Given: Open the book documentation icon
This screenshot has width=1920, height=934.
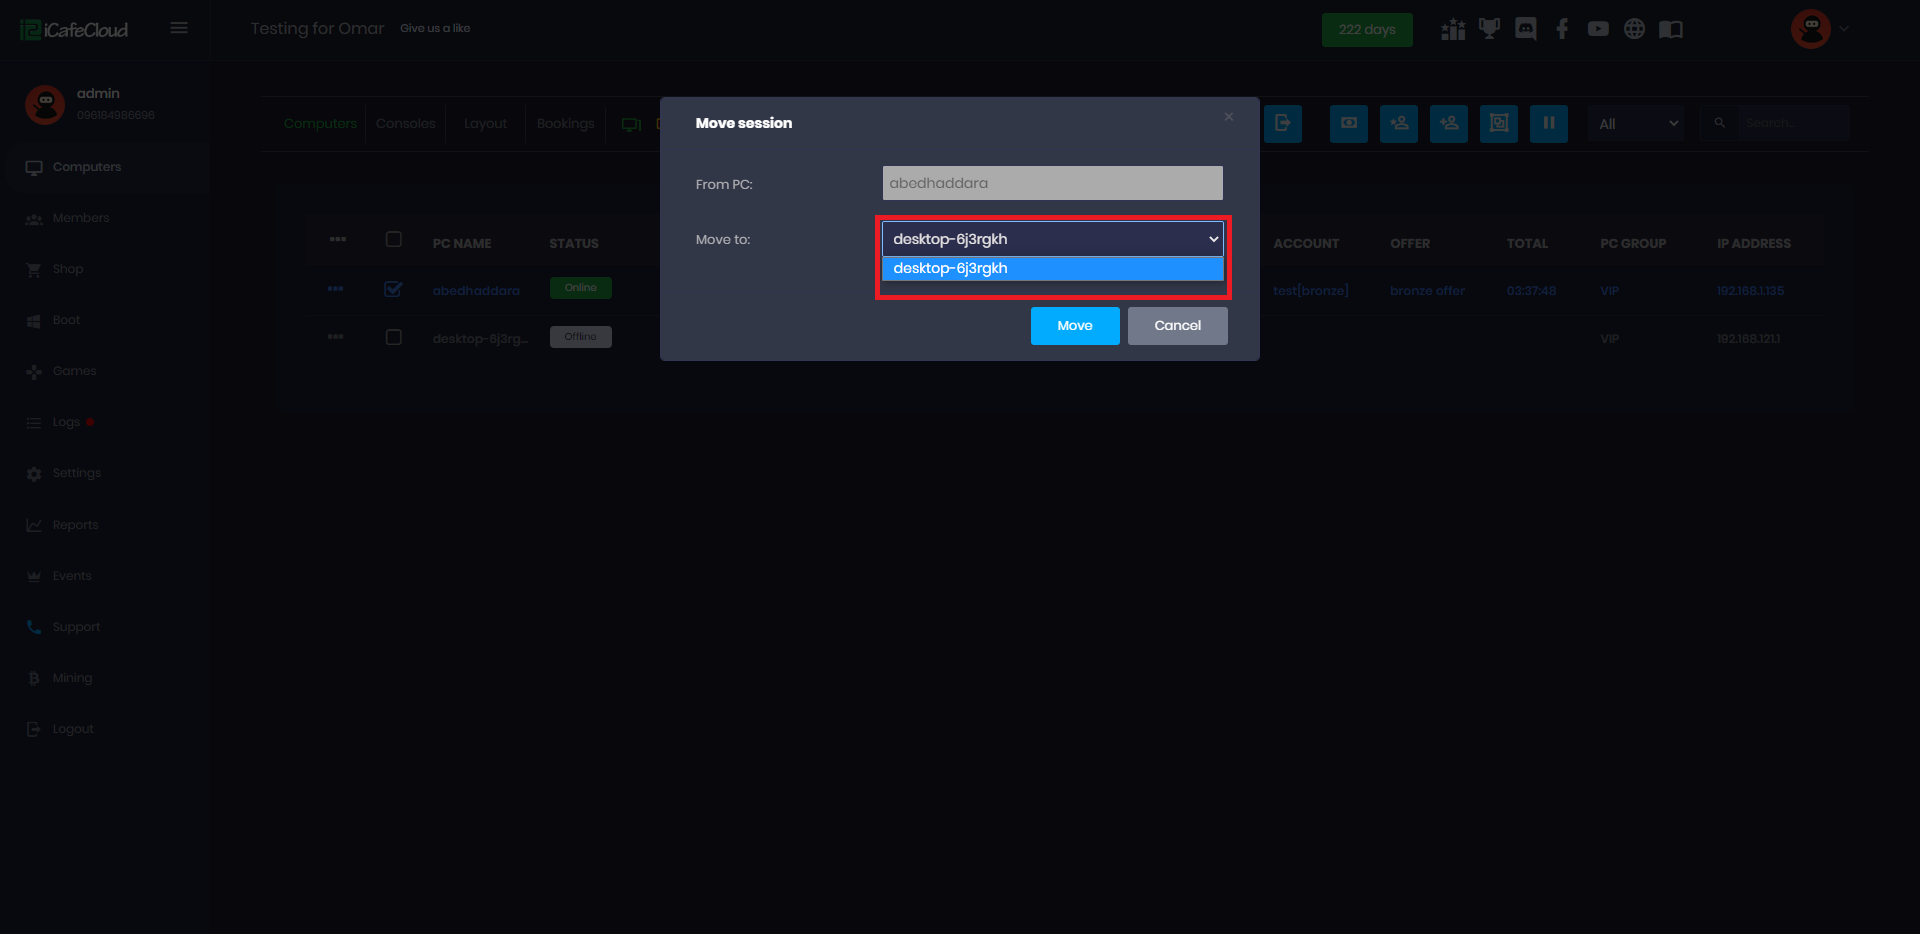Looking at the screenshot, I should [x=1671, y=29].
